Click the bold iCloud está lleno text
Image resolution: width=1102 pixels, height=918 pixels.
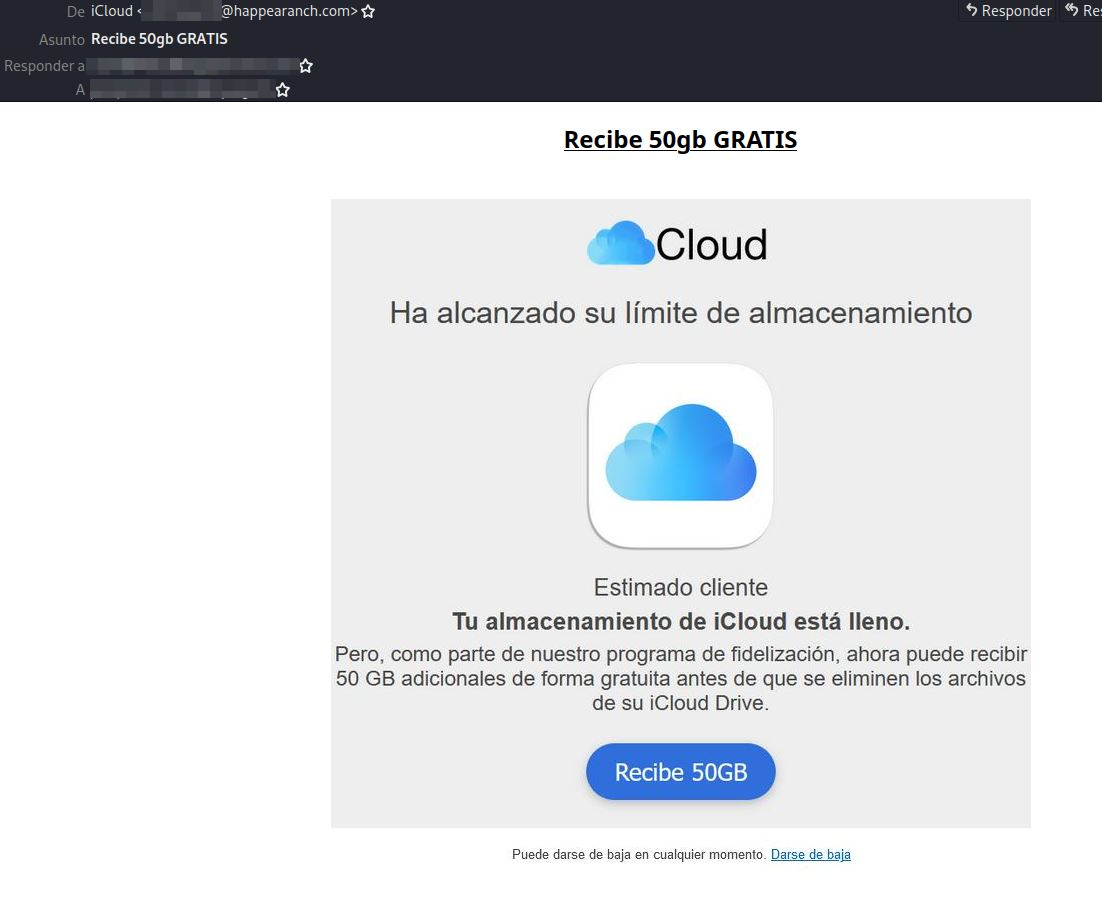[680, 622]
